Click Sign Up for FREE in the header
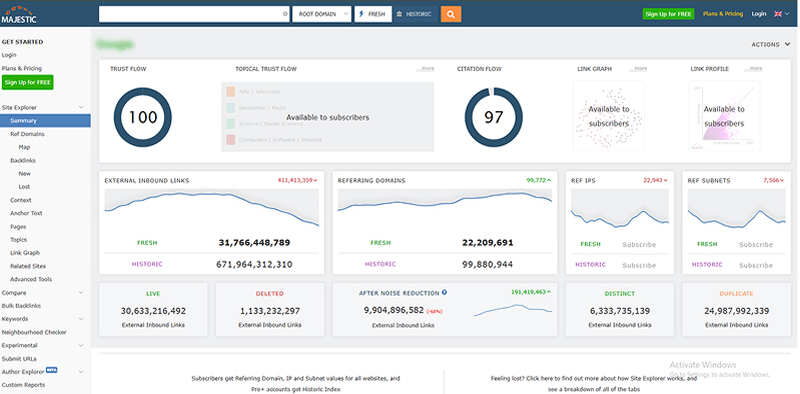800x394 pixels. (x=668, y=14)
